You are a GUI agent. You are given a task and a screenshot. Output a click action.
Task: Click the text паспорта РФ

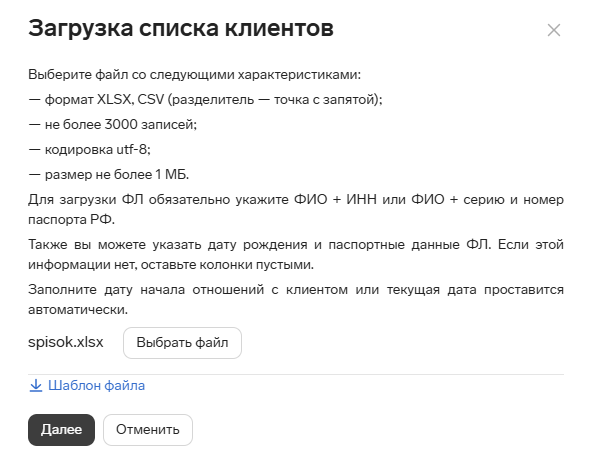71,219
